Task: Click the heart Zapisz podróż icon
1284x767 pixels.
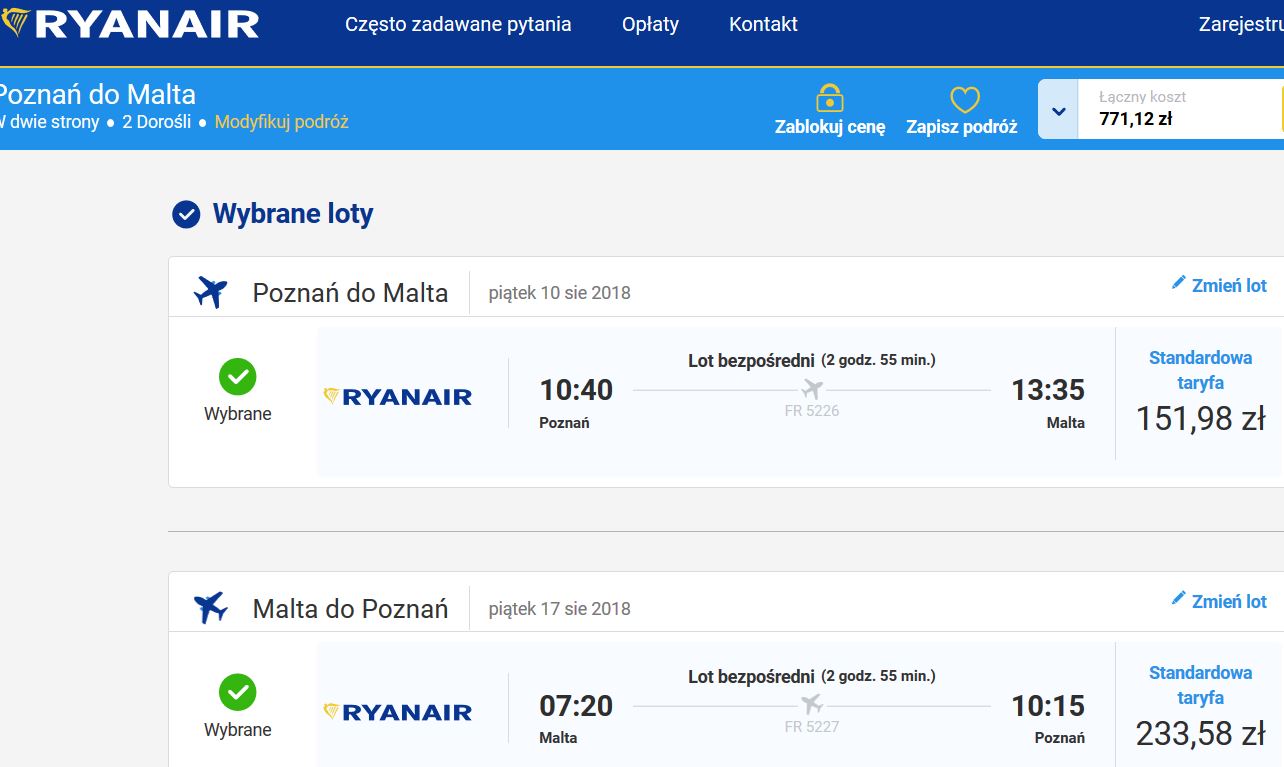Action: 964,99
